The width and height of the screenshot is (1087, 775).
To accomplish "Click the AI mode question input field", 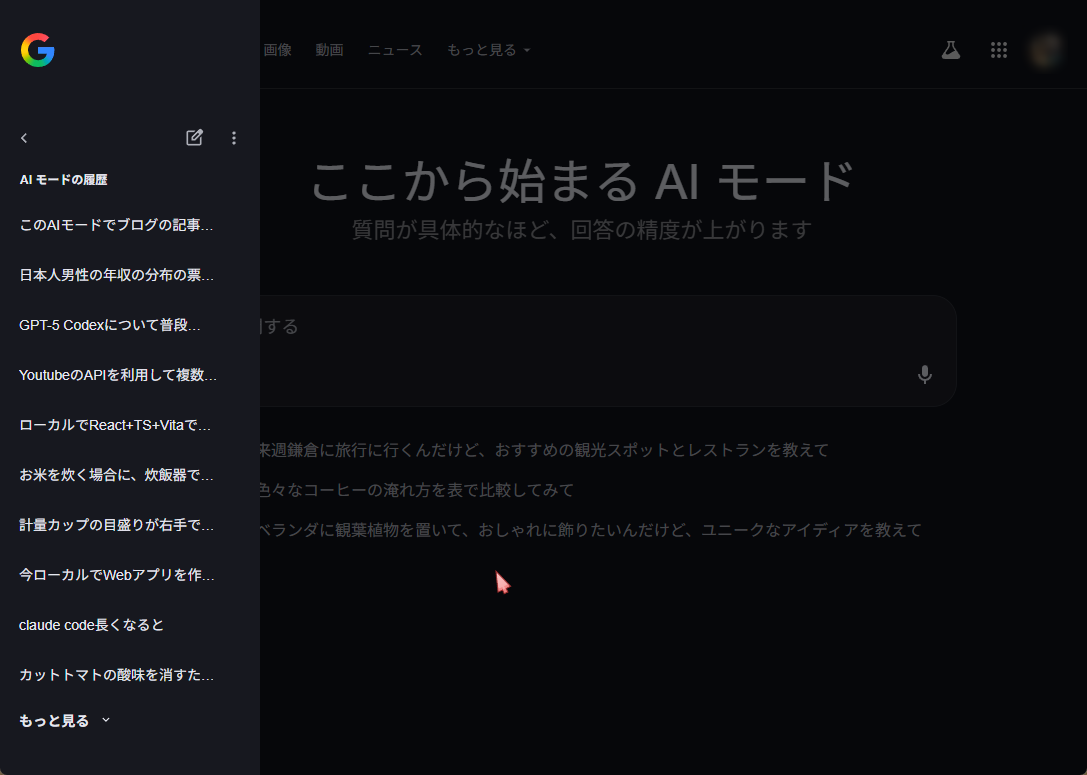I will coord(580,327).
